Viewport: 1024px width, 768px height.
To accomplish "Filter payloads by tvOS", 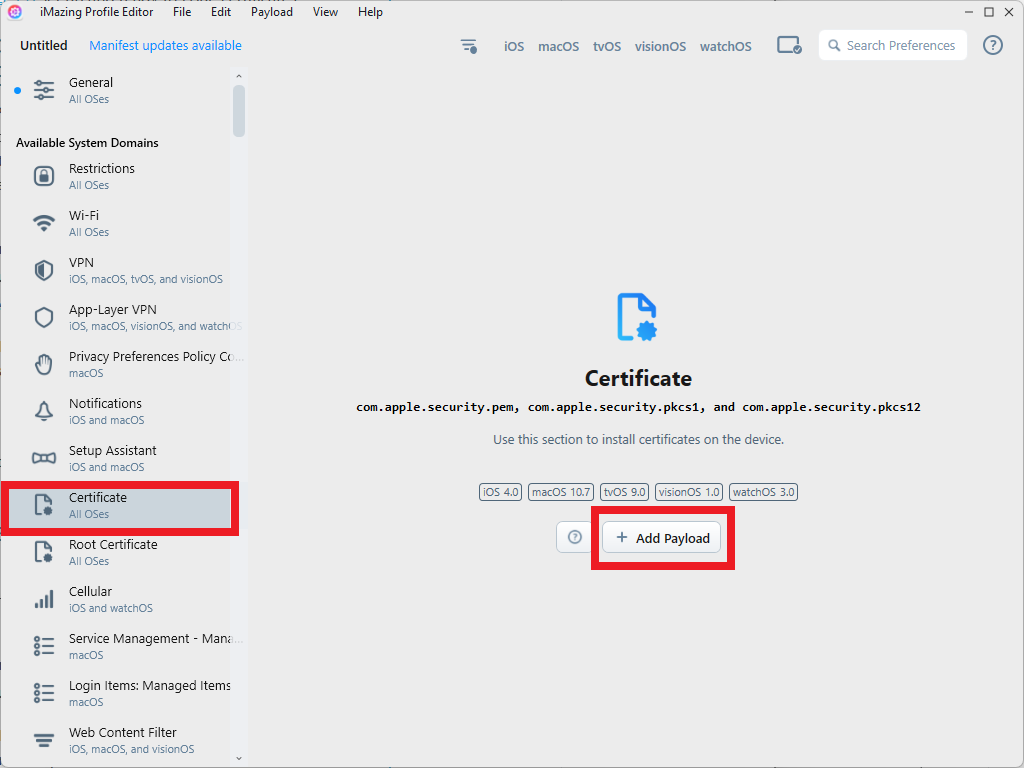I will pyautogui.click(x=607, y=46).
